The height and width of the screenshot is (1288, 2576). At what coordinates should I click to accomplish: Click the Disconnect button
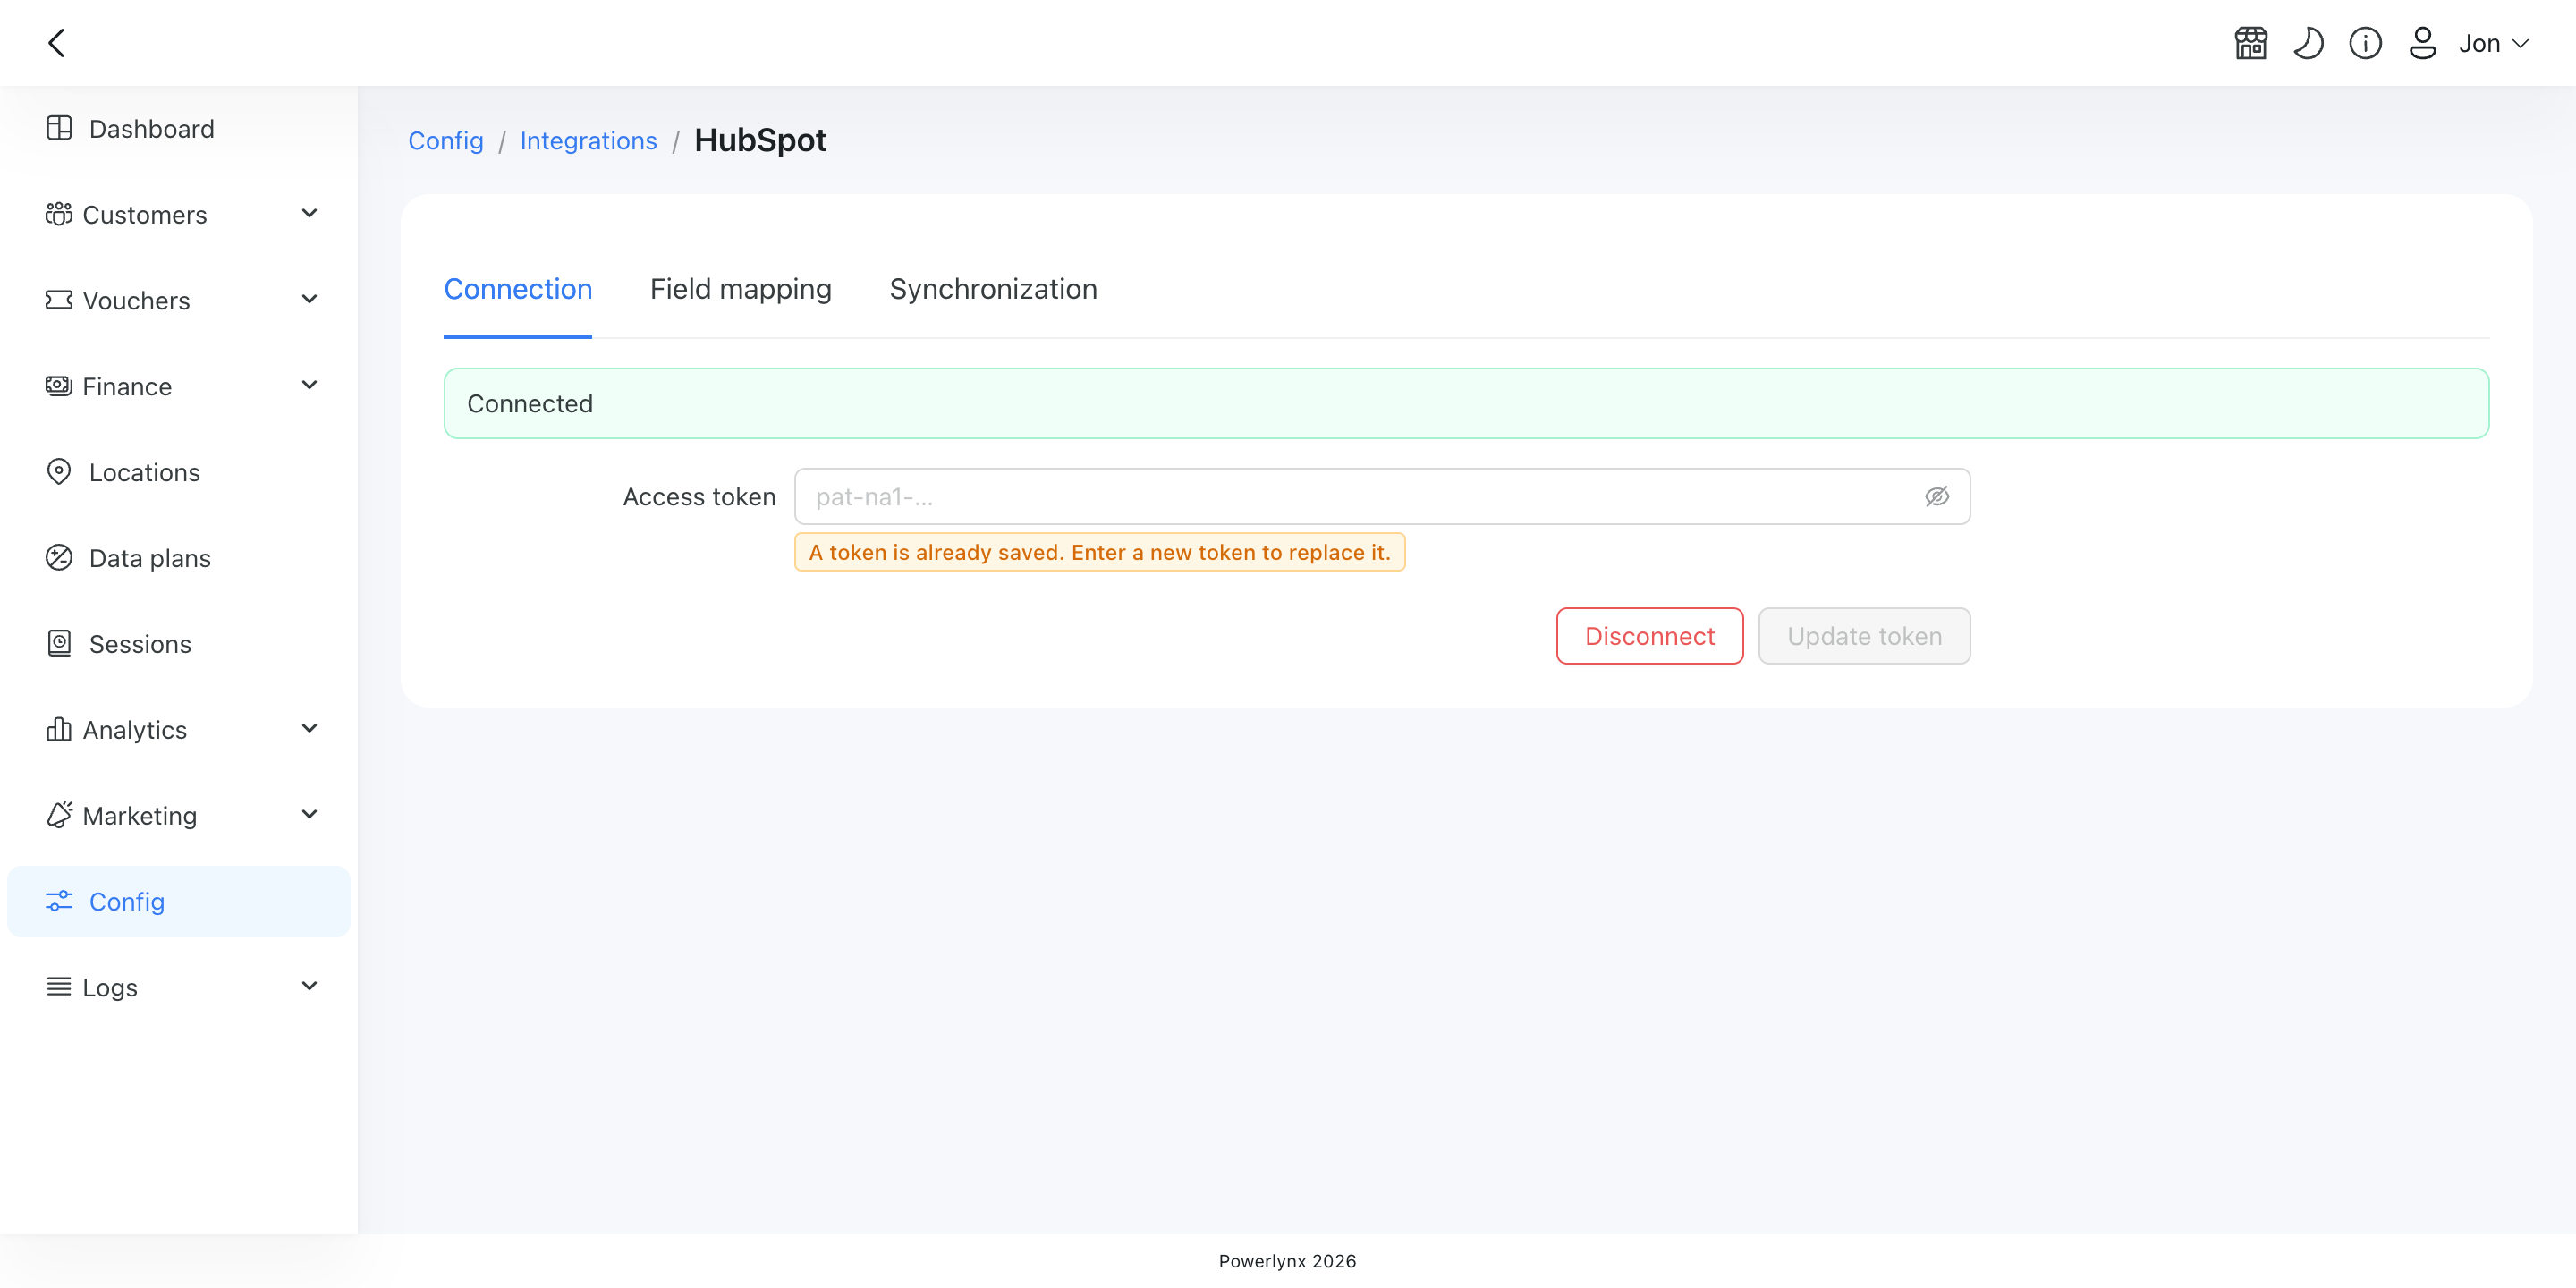pos(1650,636)
